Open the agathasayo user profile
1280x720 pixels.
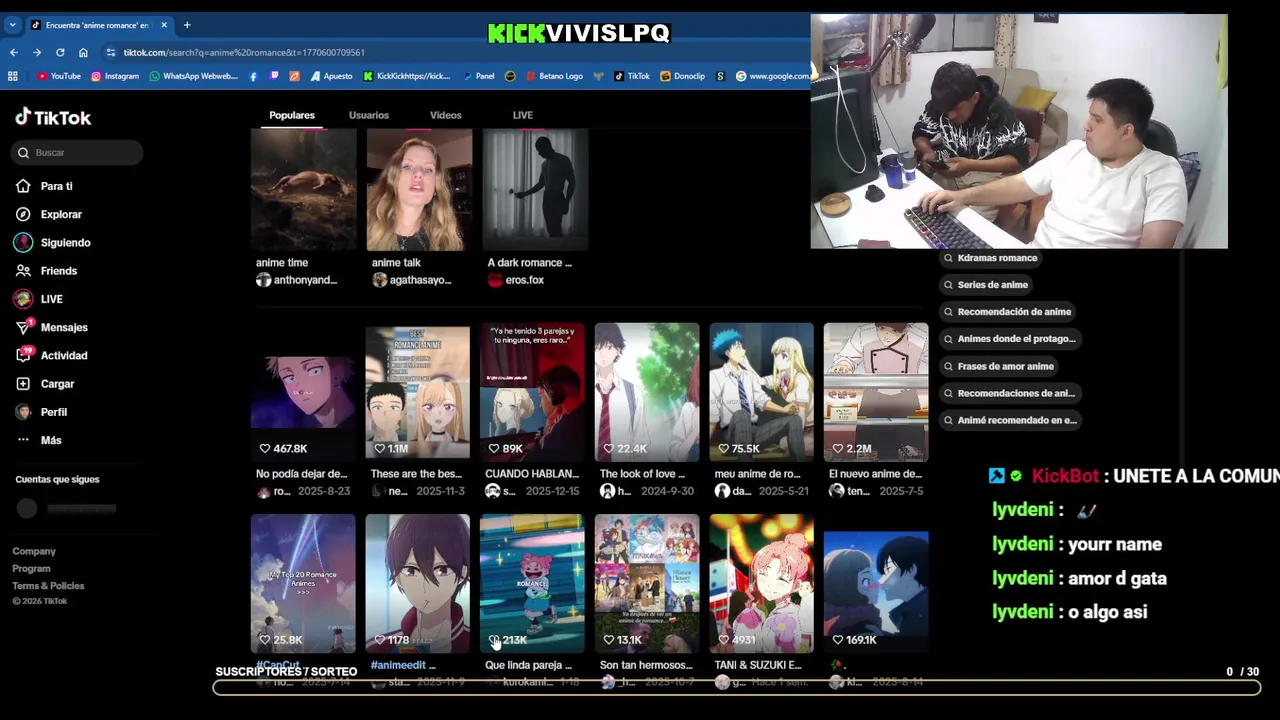coord(412,280)
